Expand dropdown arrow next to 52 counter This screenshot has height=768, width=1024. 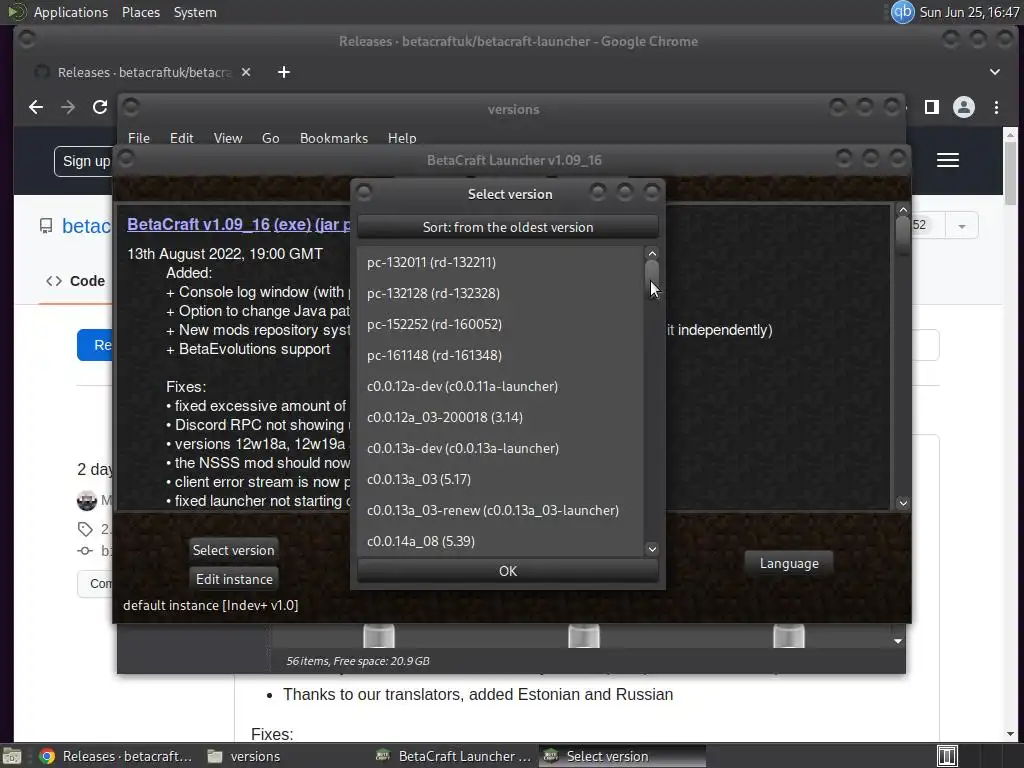(961, 226)
